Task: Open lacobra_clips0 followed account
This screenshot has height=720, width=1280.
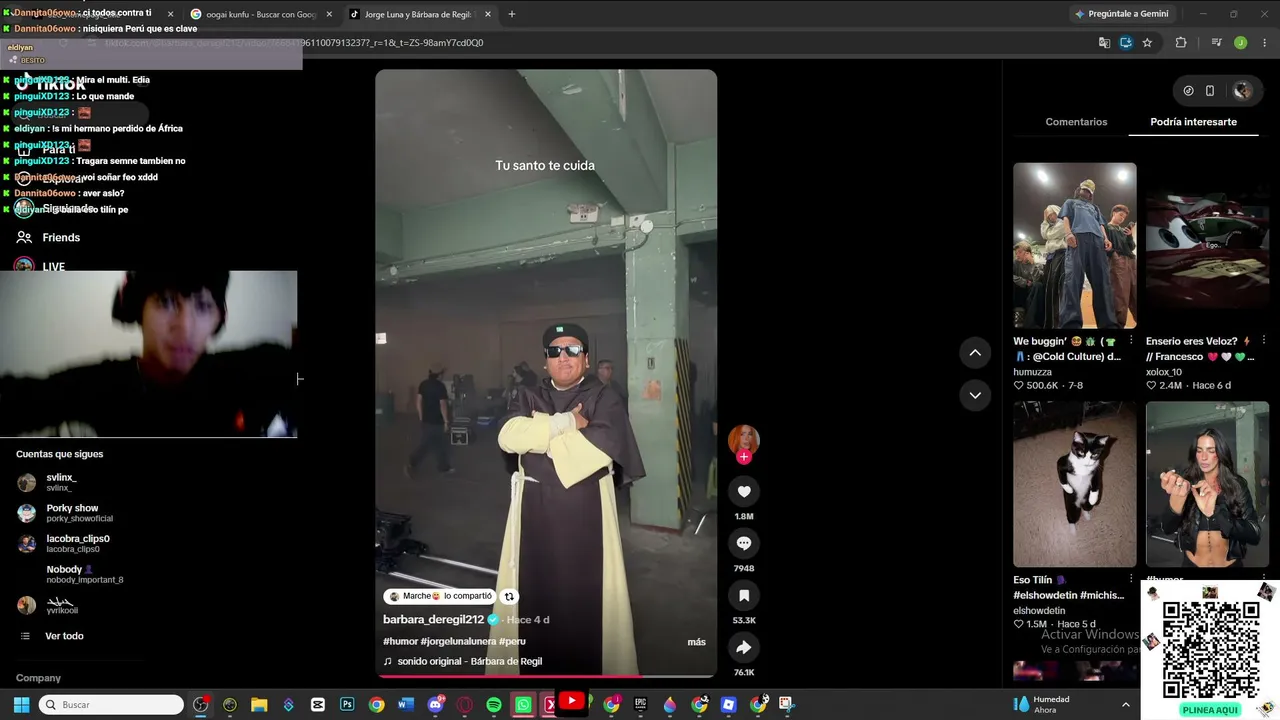Action: click(63, 544)
